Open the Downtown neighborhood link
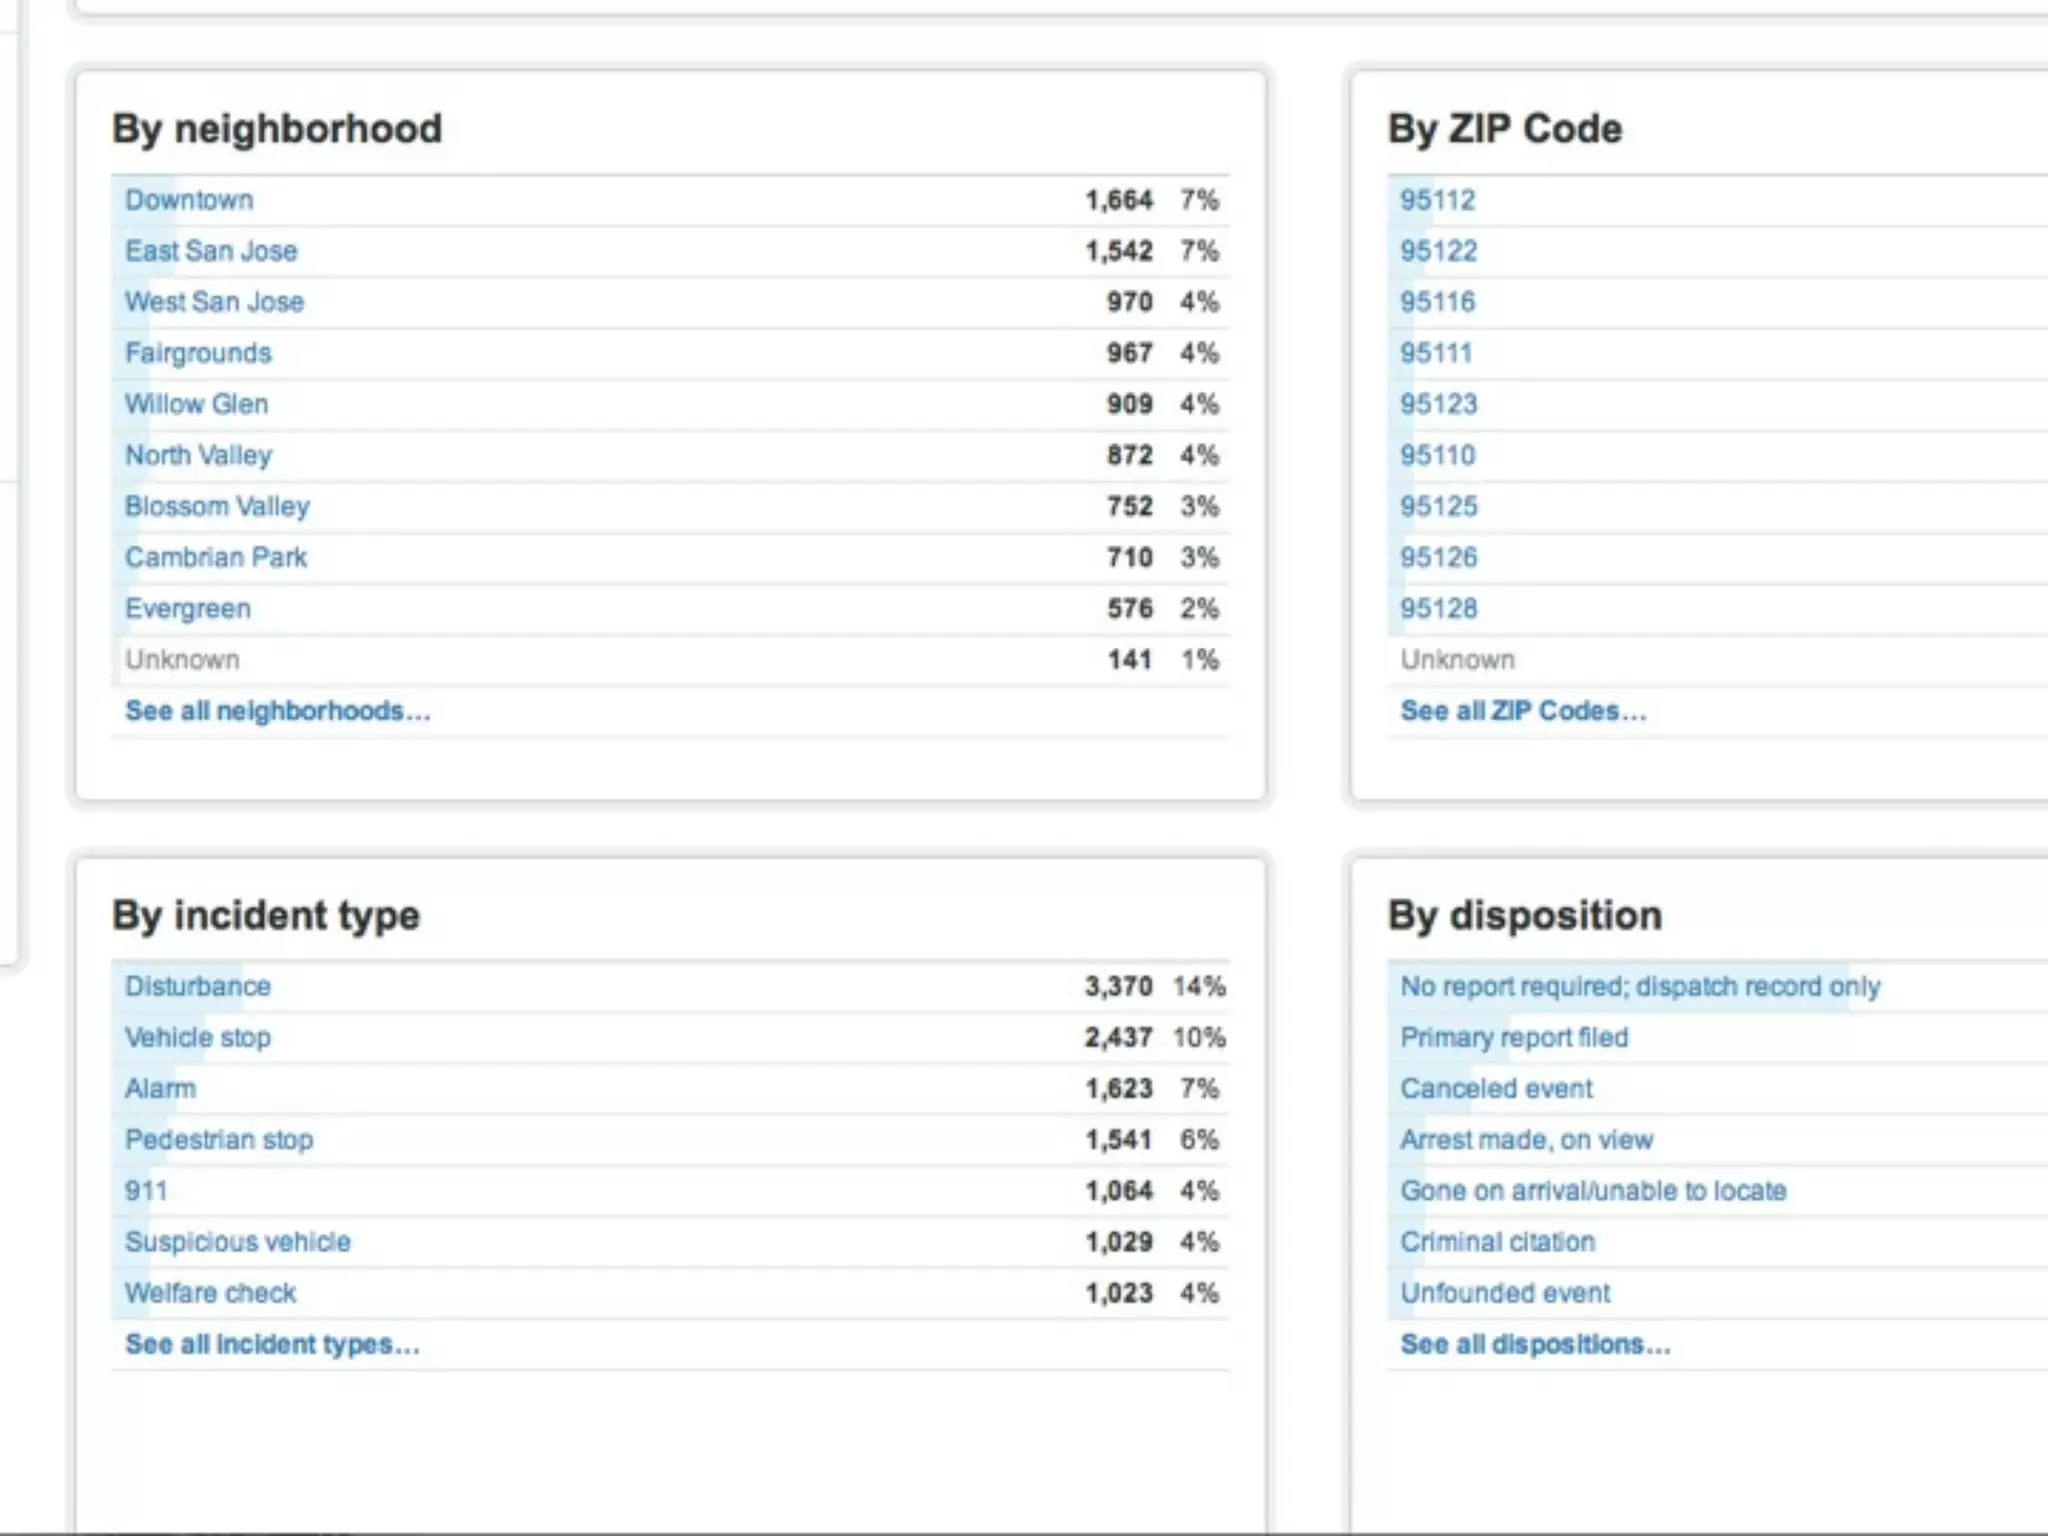This screenshot has height=1536, width=2048. click(189, 200)
